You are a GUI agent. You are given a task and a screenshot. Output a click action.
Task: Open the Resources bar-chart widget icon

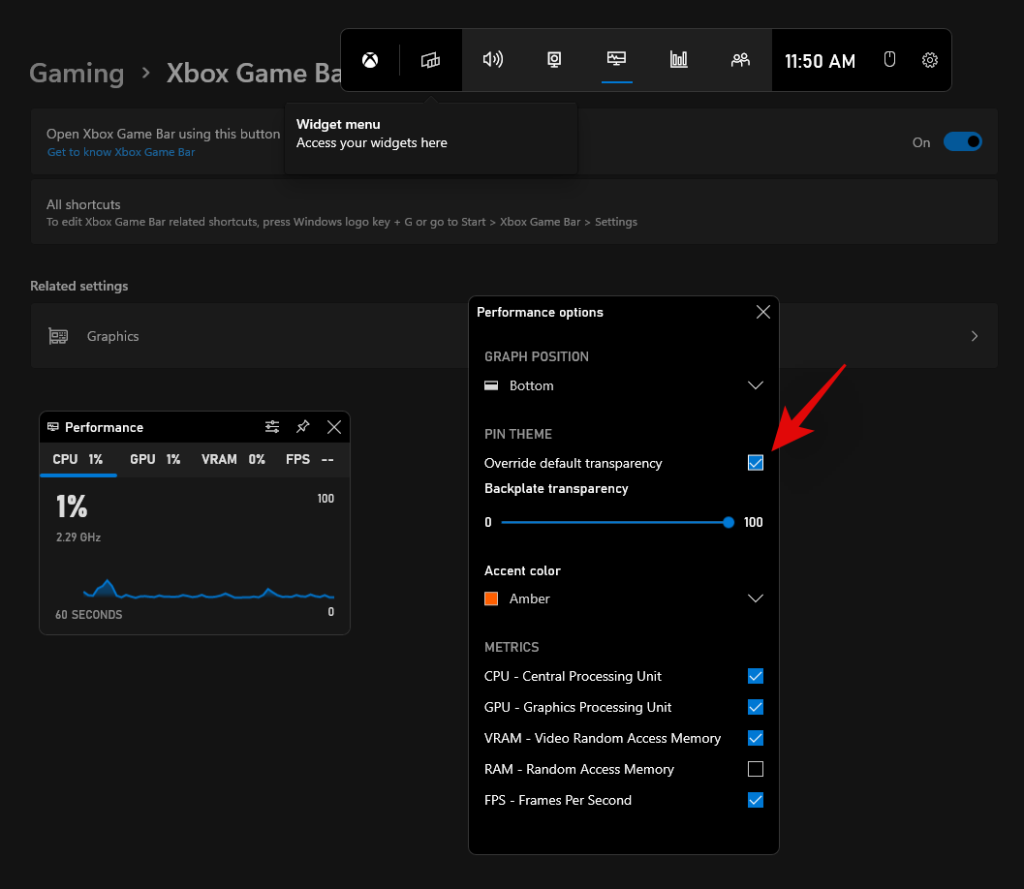[679, 59]
